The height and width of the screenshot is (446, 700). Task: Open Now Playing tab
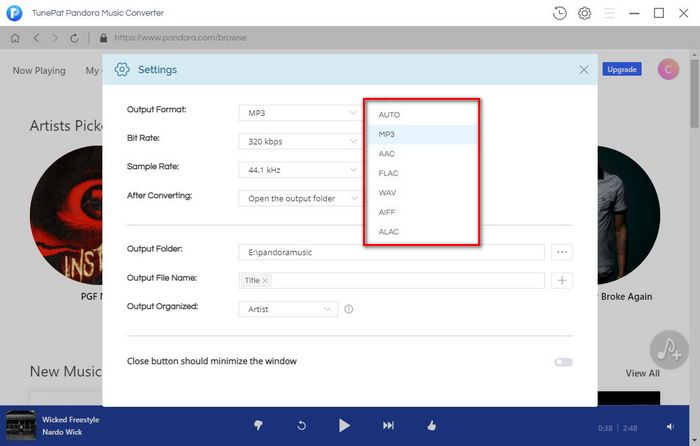(39, 71)
